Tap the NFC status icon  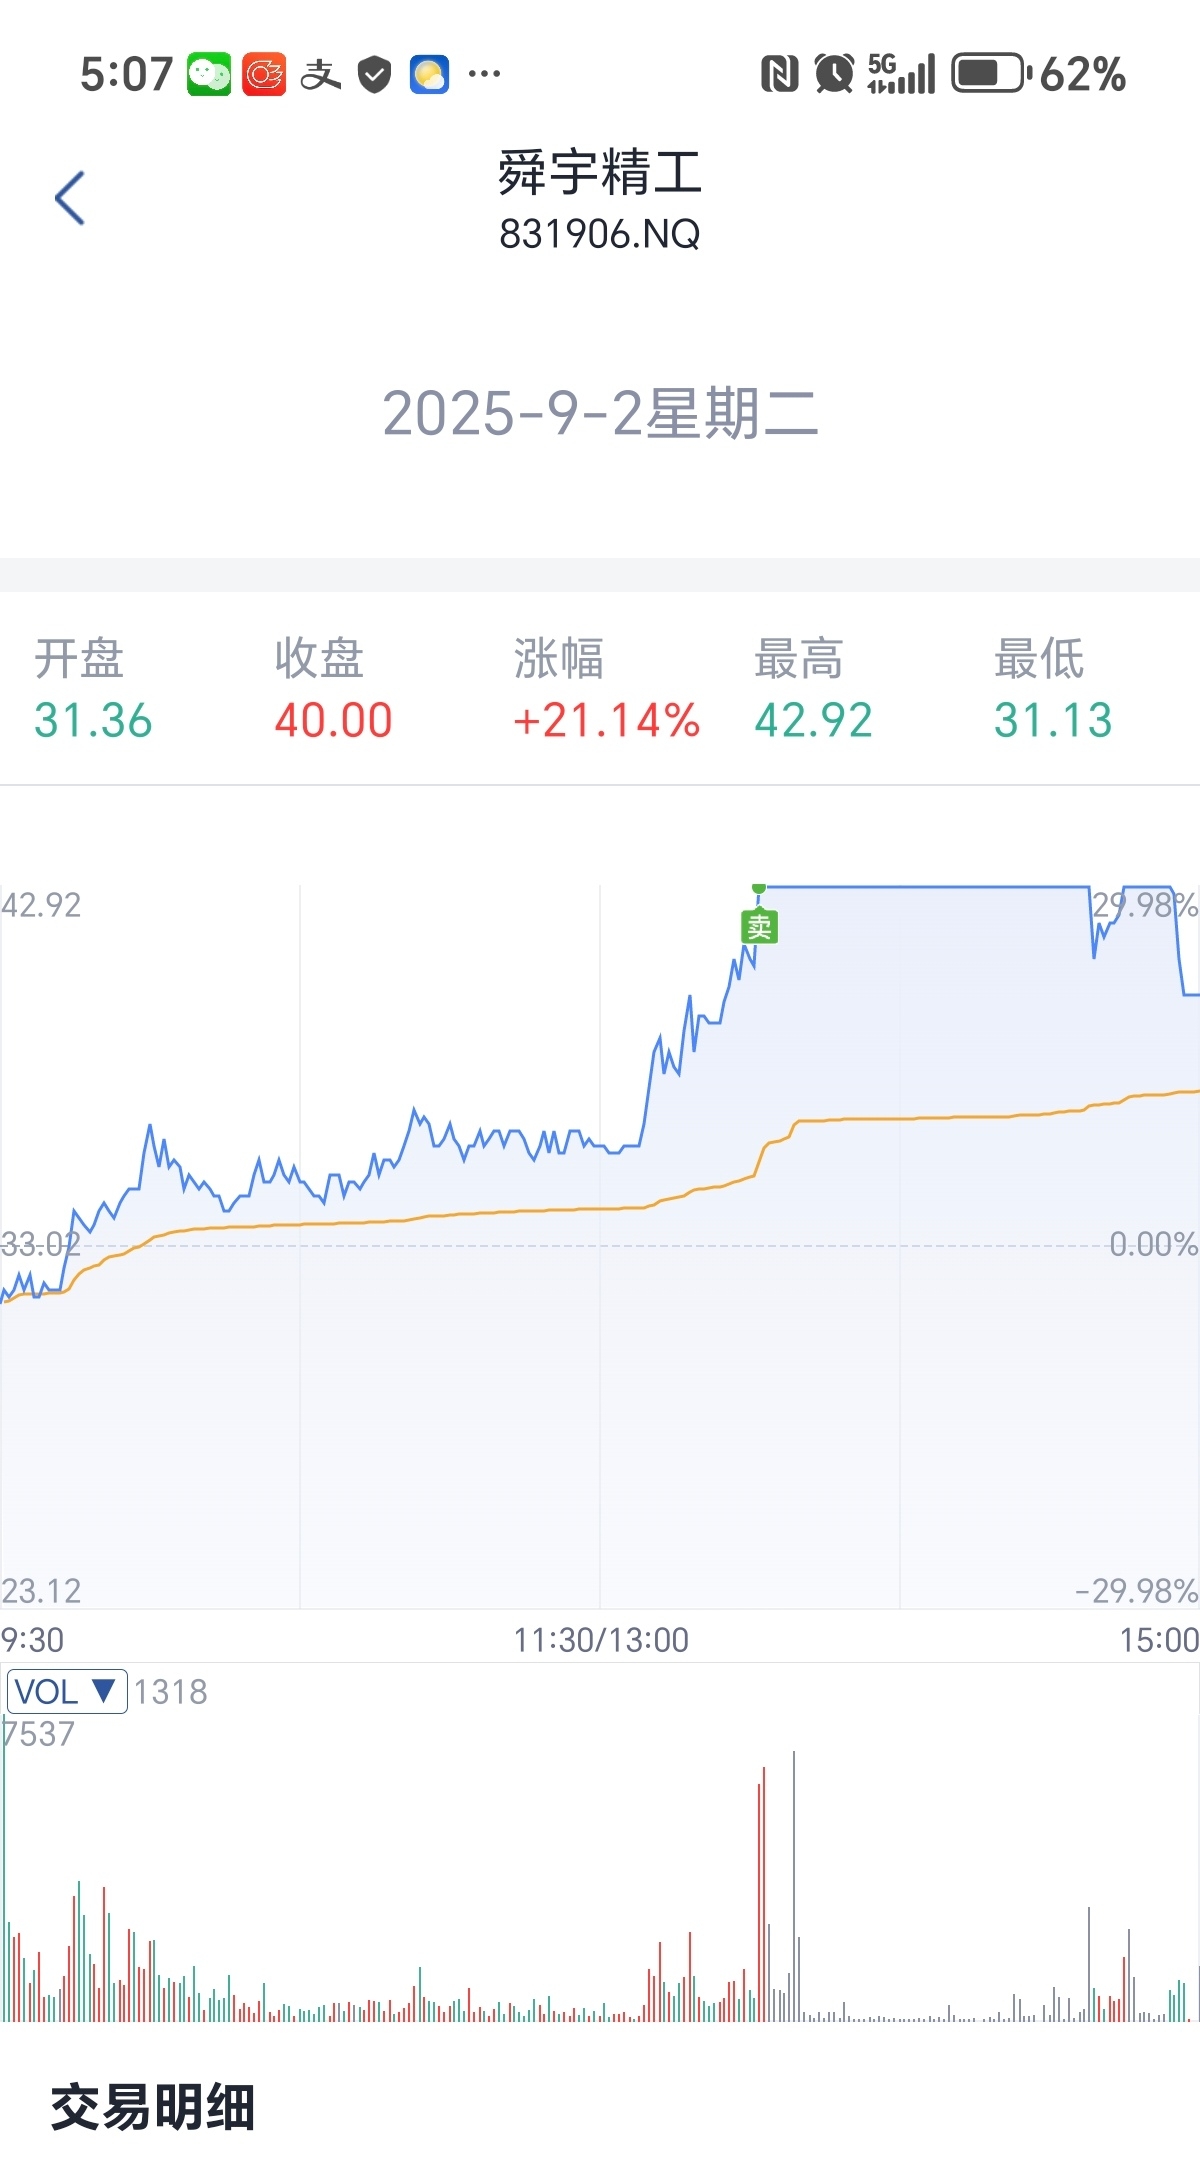pos(780,74)
